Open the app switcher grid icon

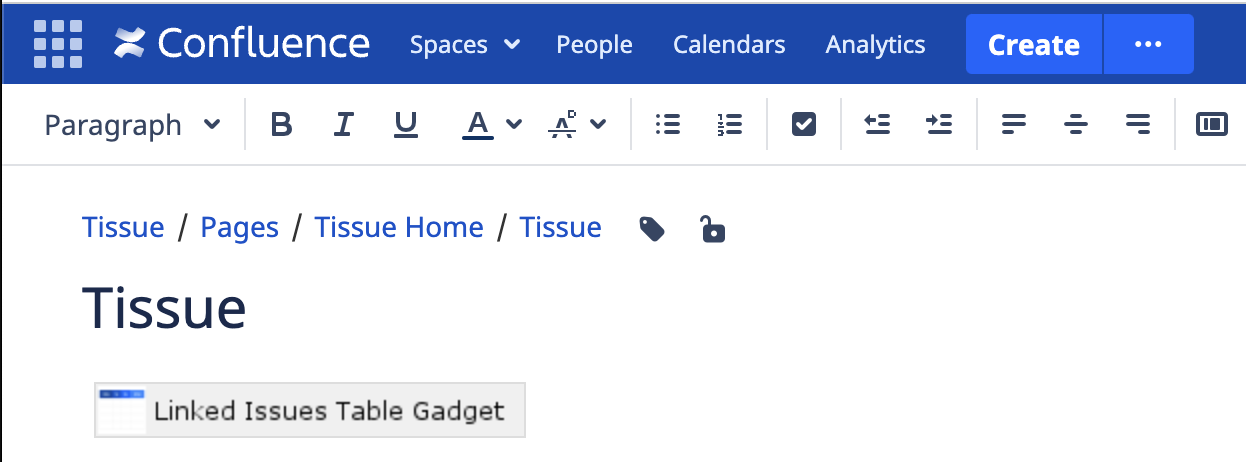58,44
